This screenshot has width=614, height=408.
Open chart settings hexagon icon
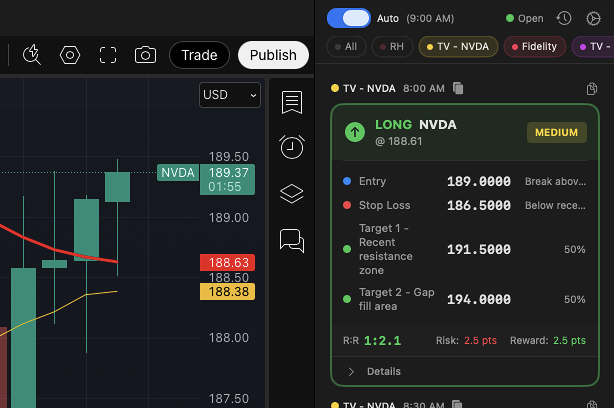tap(70, 55)
